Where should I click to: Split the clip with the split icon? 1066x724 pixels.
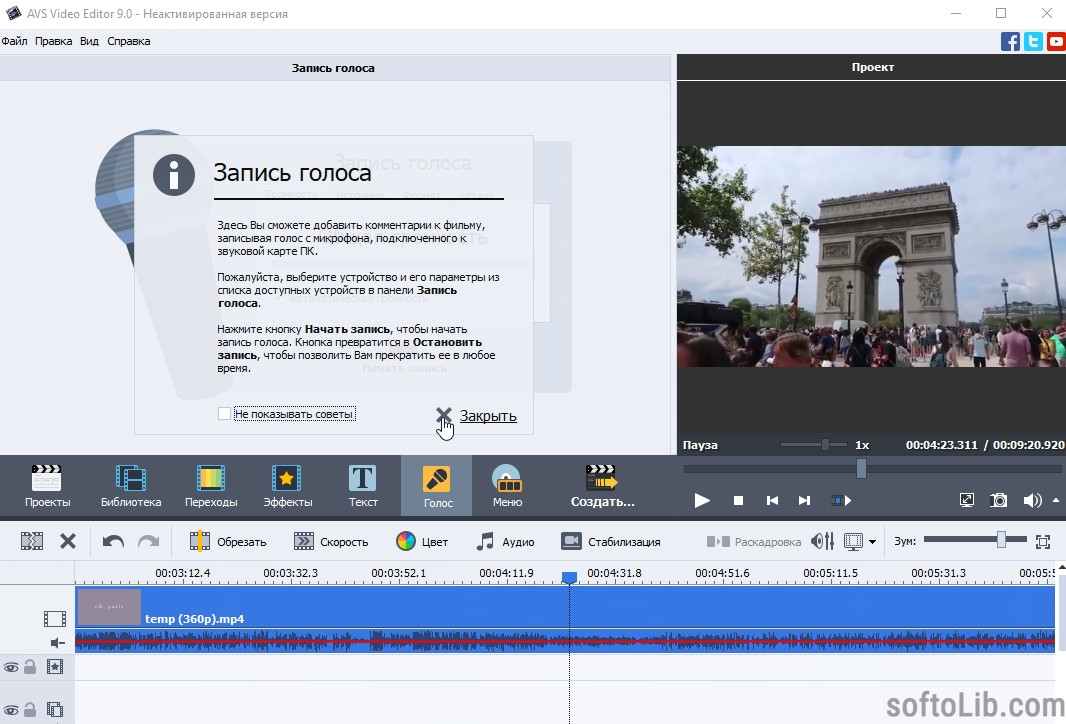click(32, 541)
